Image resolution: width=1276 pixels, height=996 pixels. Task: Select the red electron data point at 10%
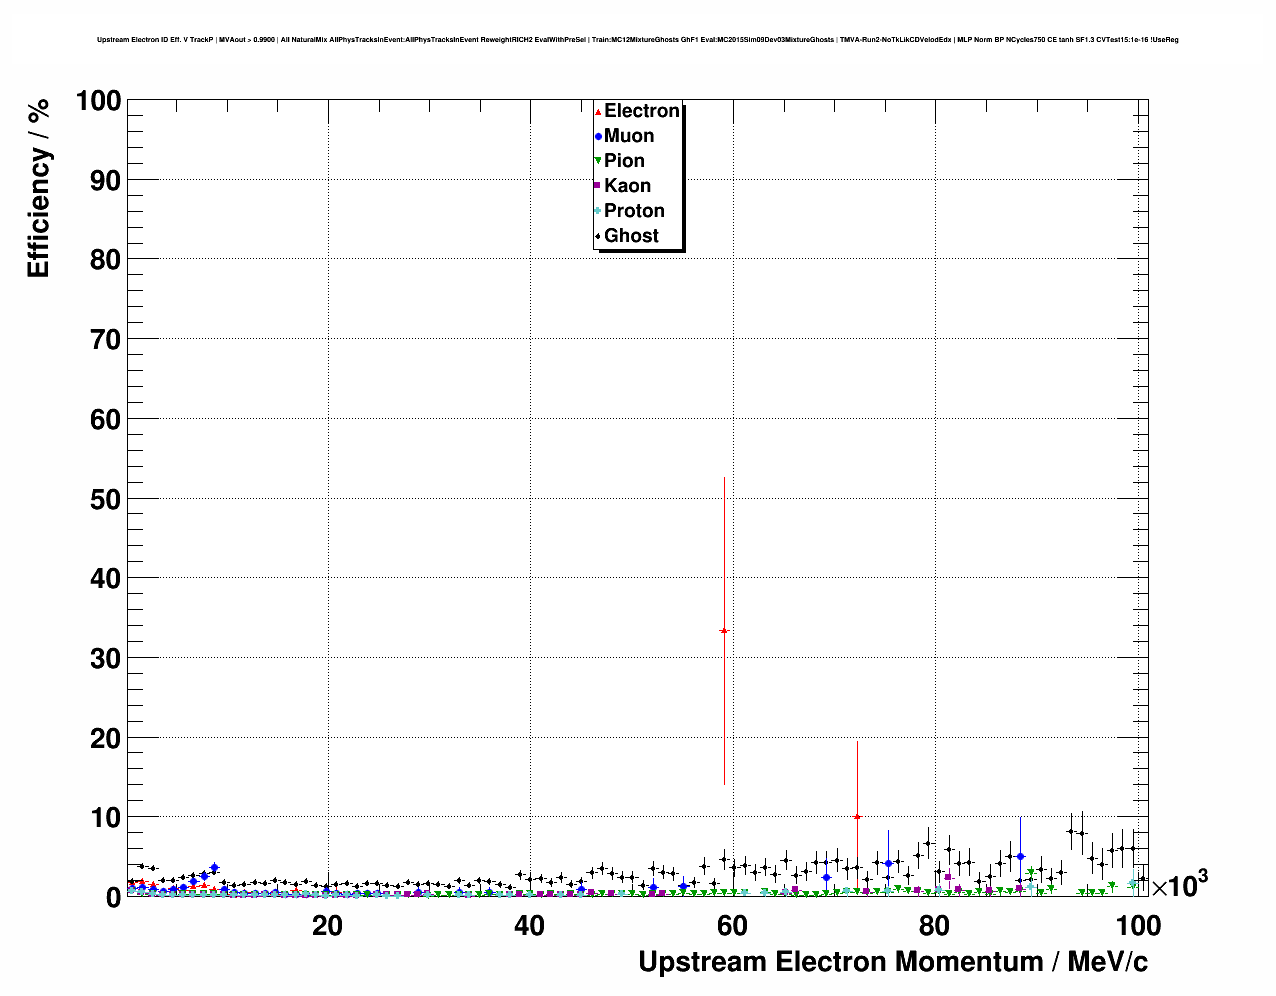(857, 817)
